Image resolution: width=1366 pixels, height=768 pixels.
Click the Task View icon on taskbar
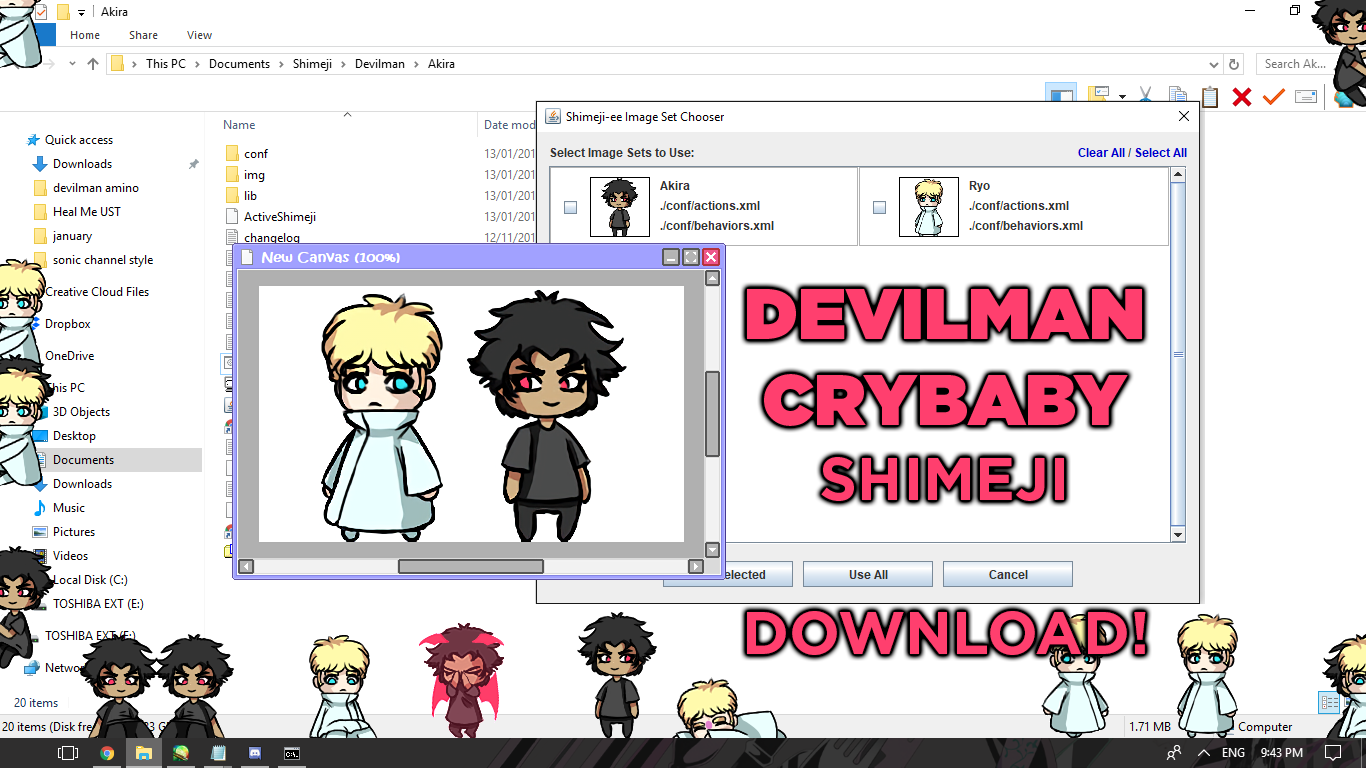coord(67,753)
